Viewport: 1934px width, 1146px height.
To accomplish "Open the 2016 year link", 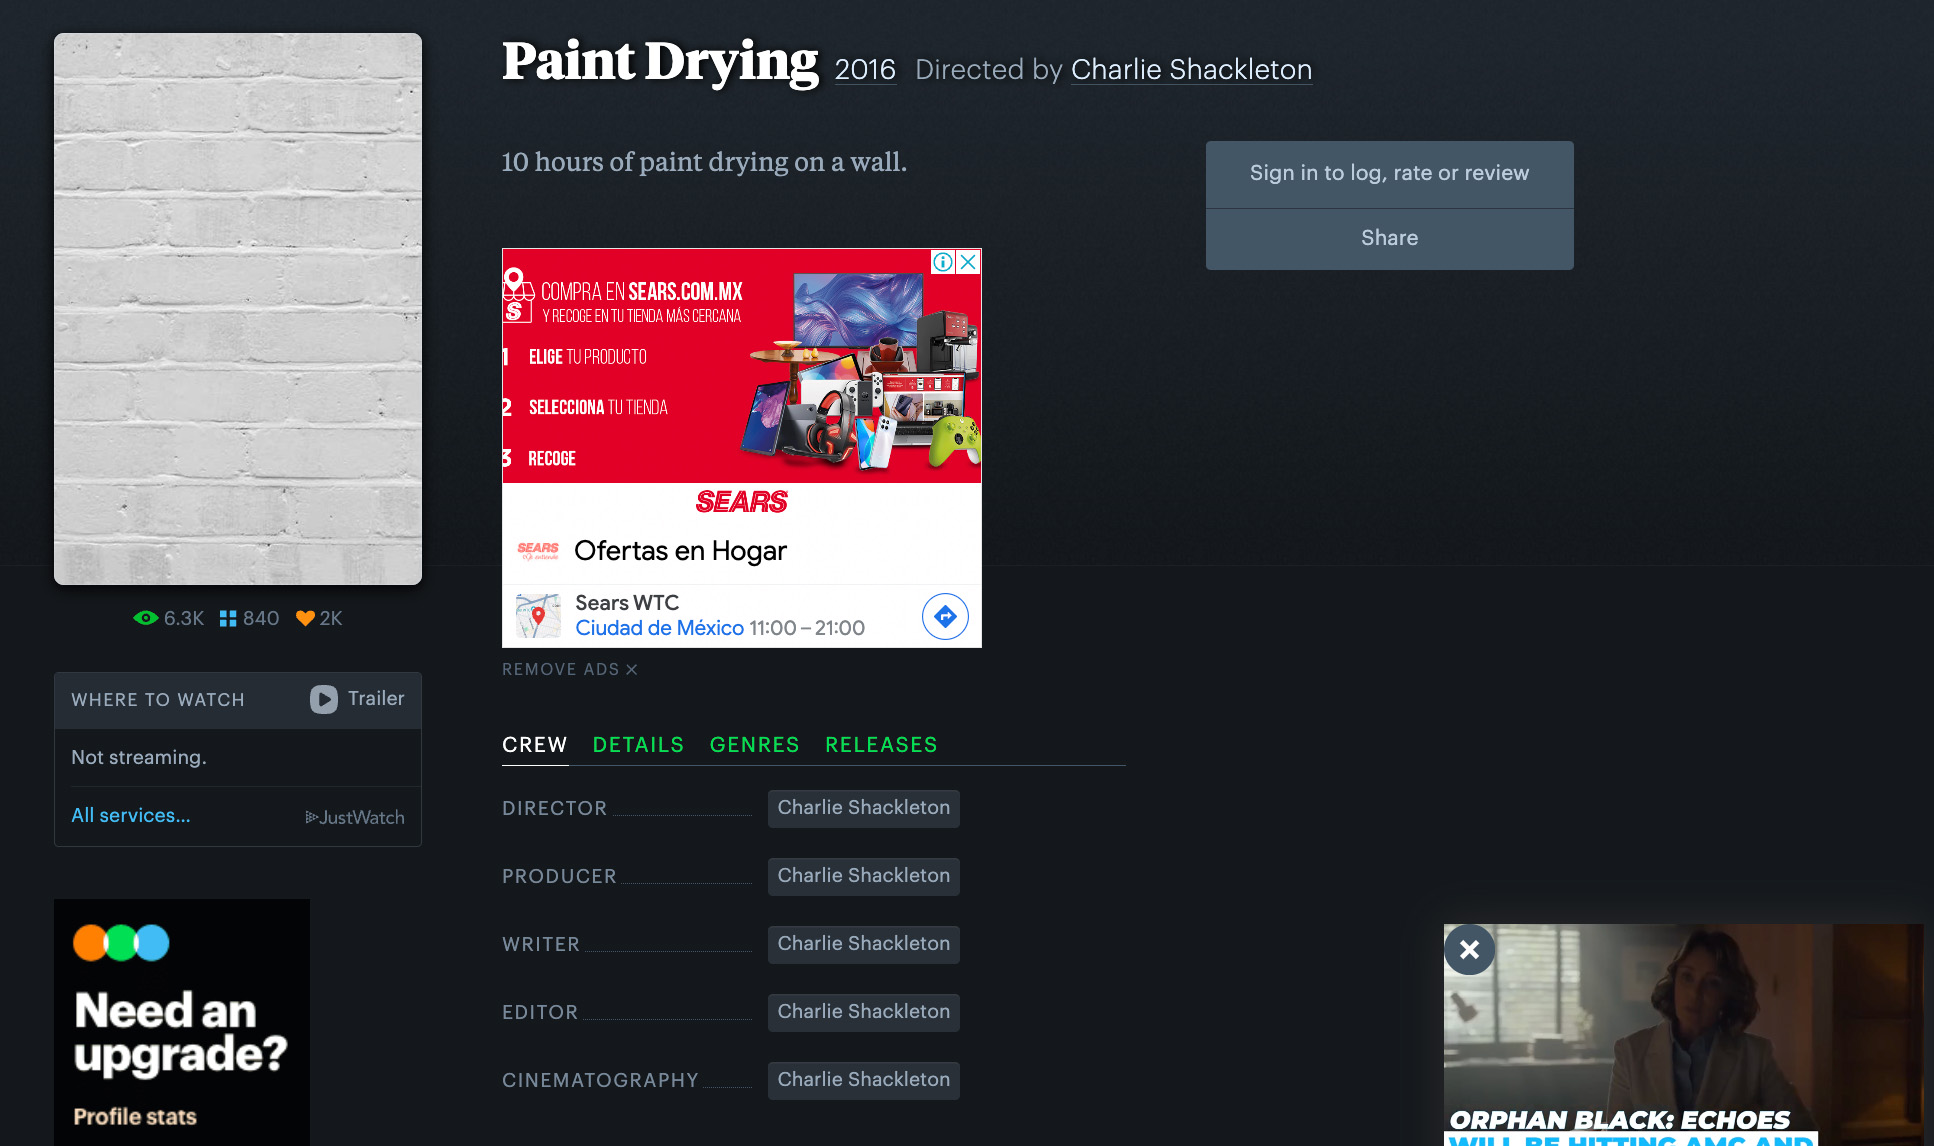I will pyautogui.click(x=865, y=70).
